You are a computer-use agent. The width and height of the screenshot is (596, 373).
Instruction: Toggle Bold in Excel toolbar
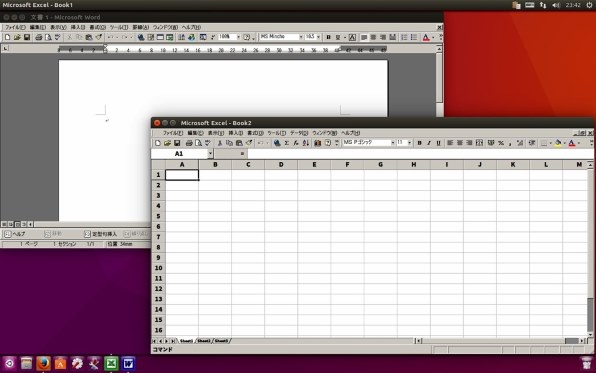tap(419, 143)
